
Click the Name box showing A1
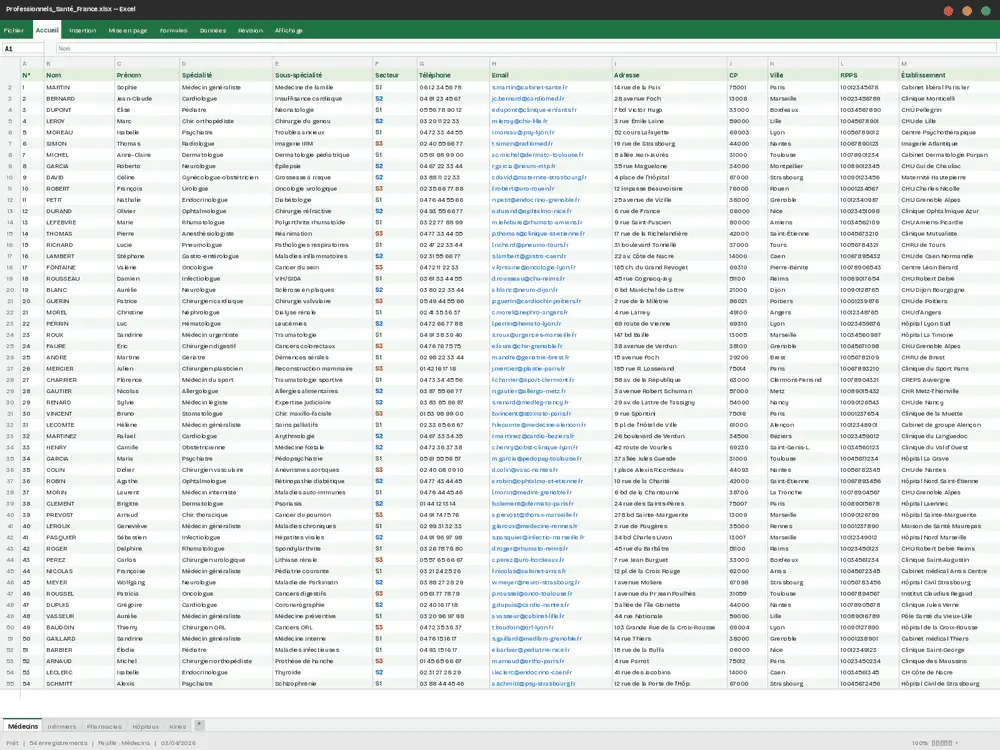[x=20, y=46]
